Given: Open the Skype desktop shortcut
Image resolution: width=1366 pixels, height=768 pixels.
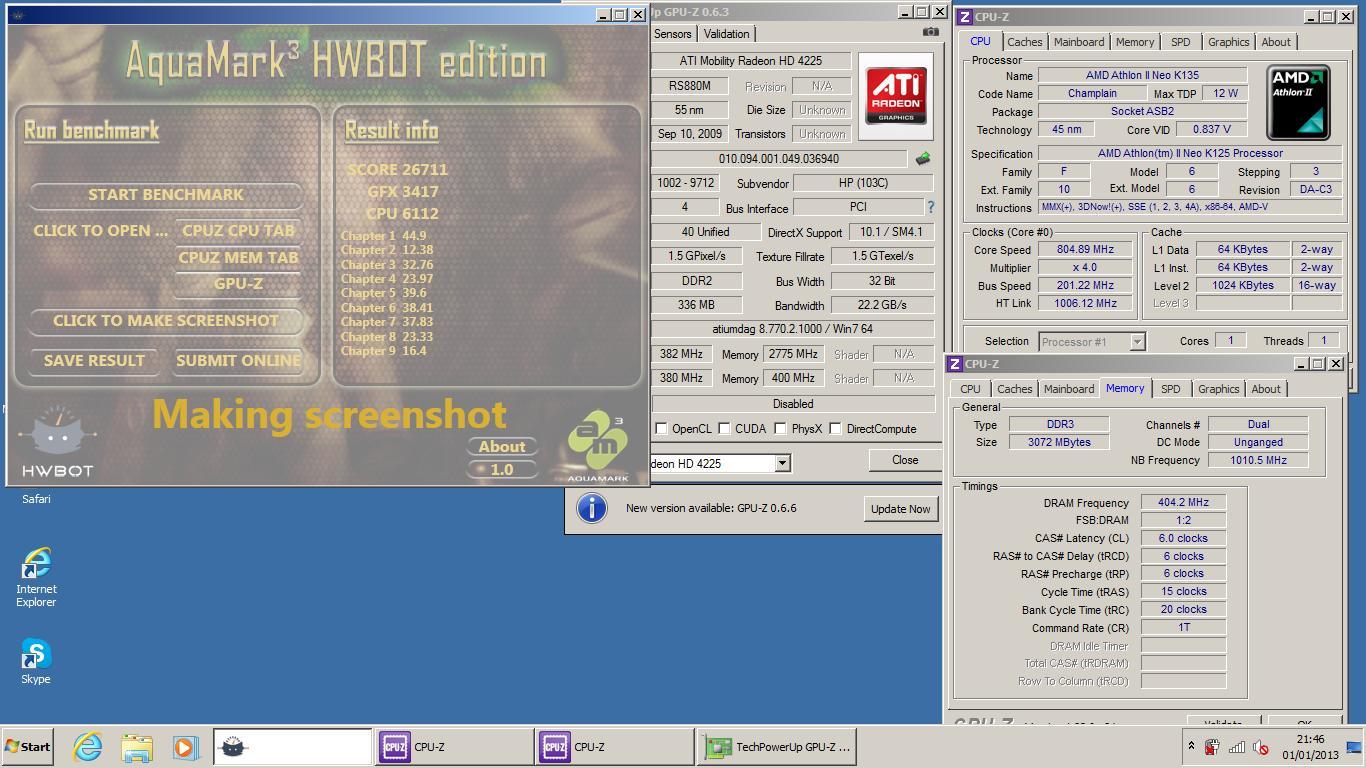Looking at the screenshot, I should point(36,662).
